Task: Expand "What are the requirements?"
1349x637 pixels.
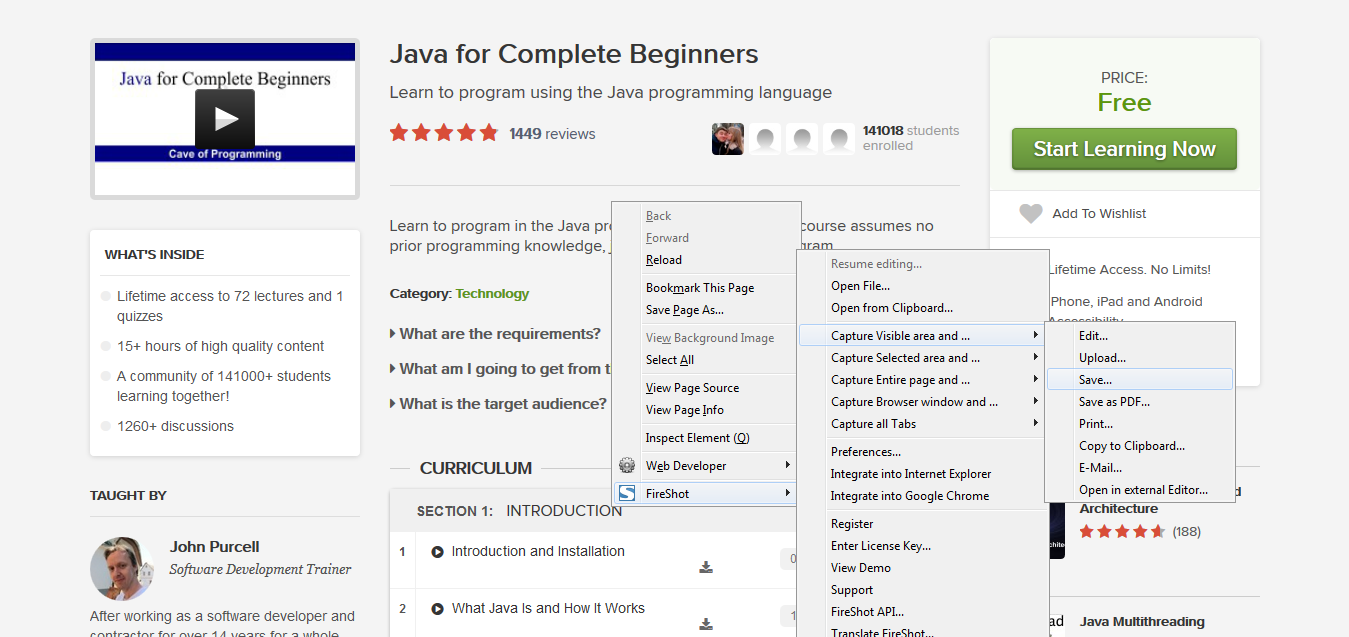Action: [x=494, y=333]
